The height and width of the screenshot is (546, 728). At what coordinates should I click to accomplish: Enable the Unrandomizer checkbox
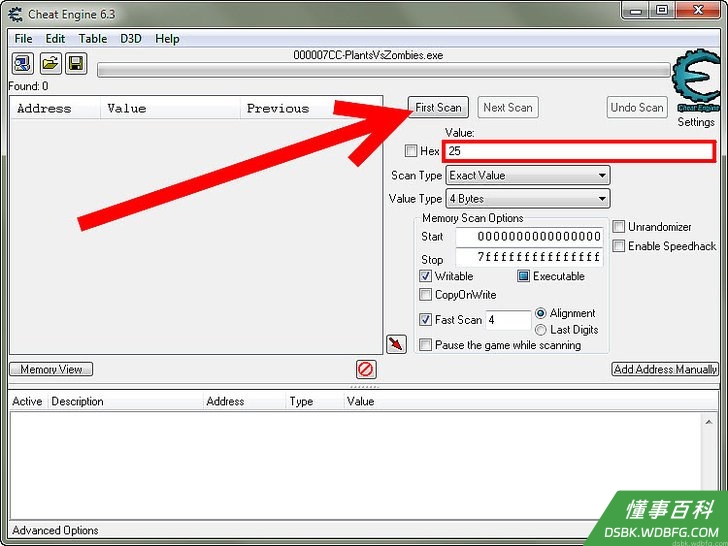click(x=618, y=227)
